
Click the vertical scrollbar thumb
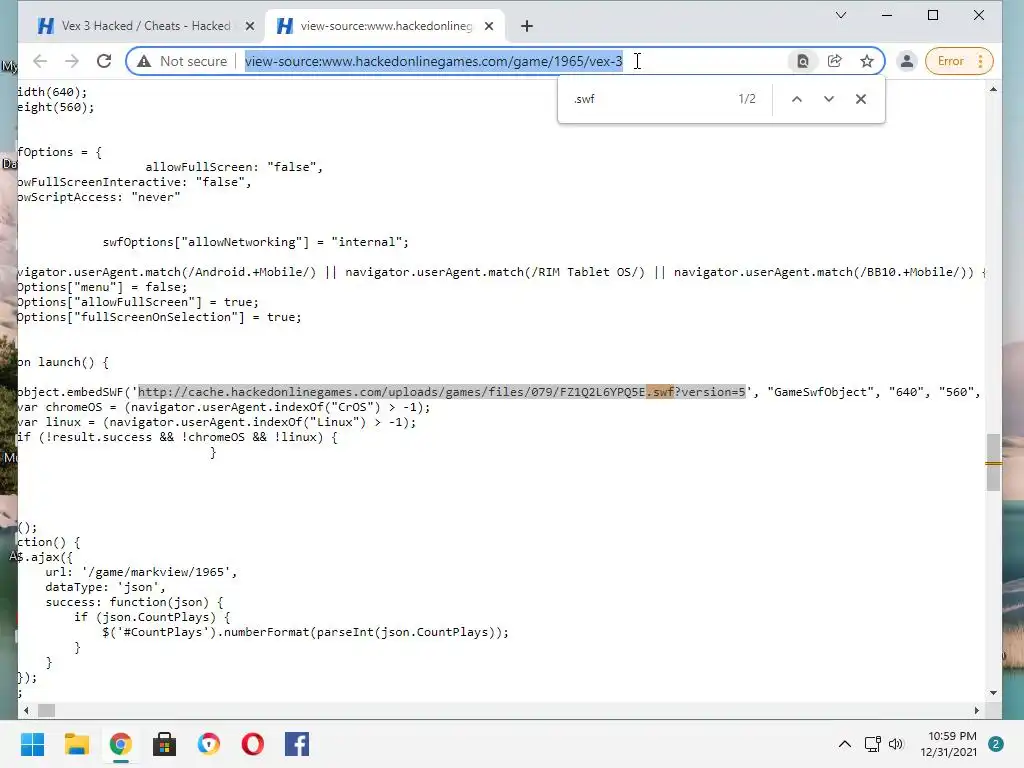click(x=993, y=462)
